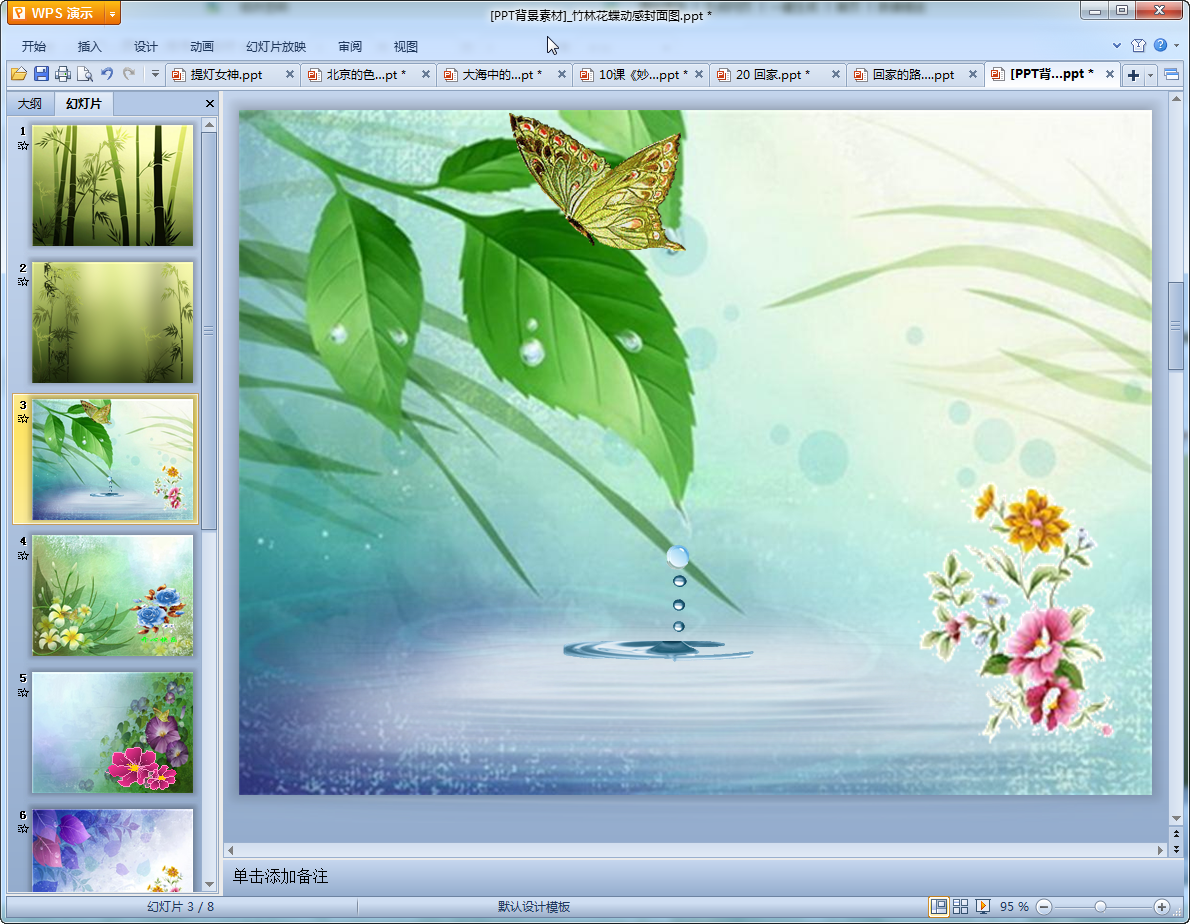Zoom in with plus button
The image size is (1190, 924).
[1162, 907]
